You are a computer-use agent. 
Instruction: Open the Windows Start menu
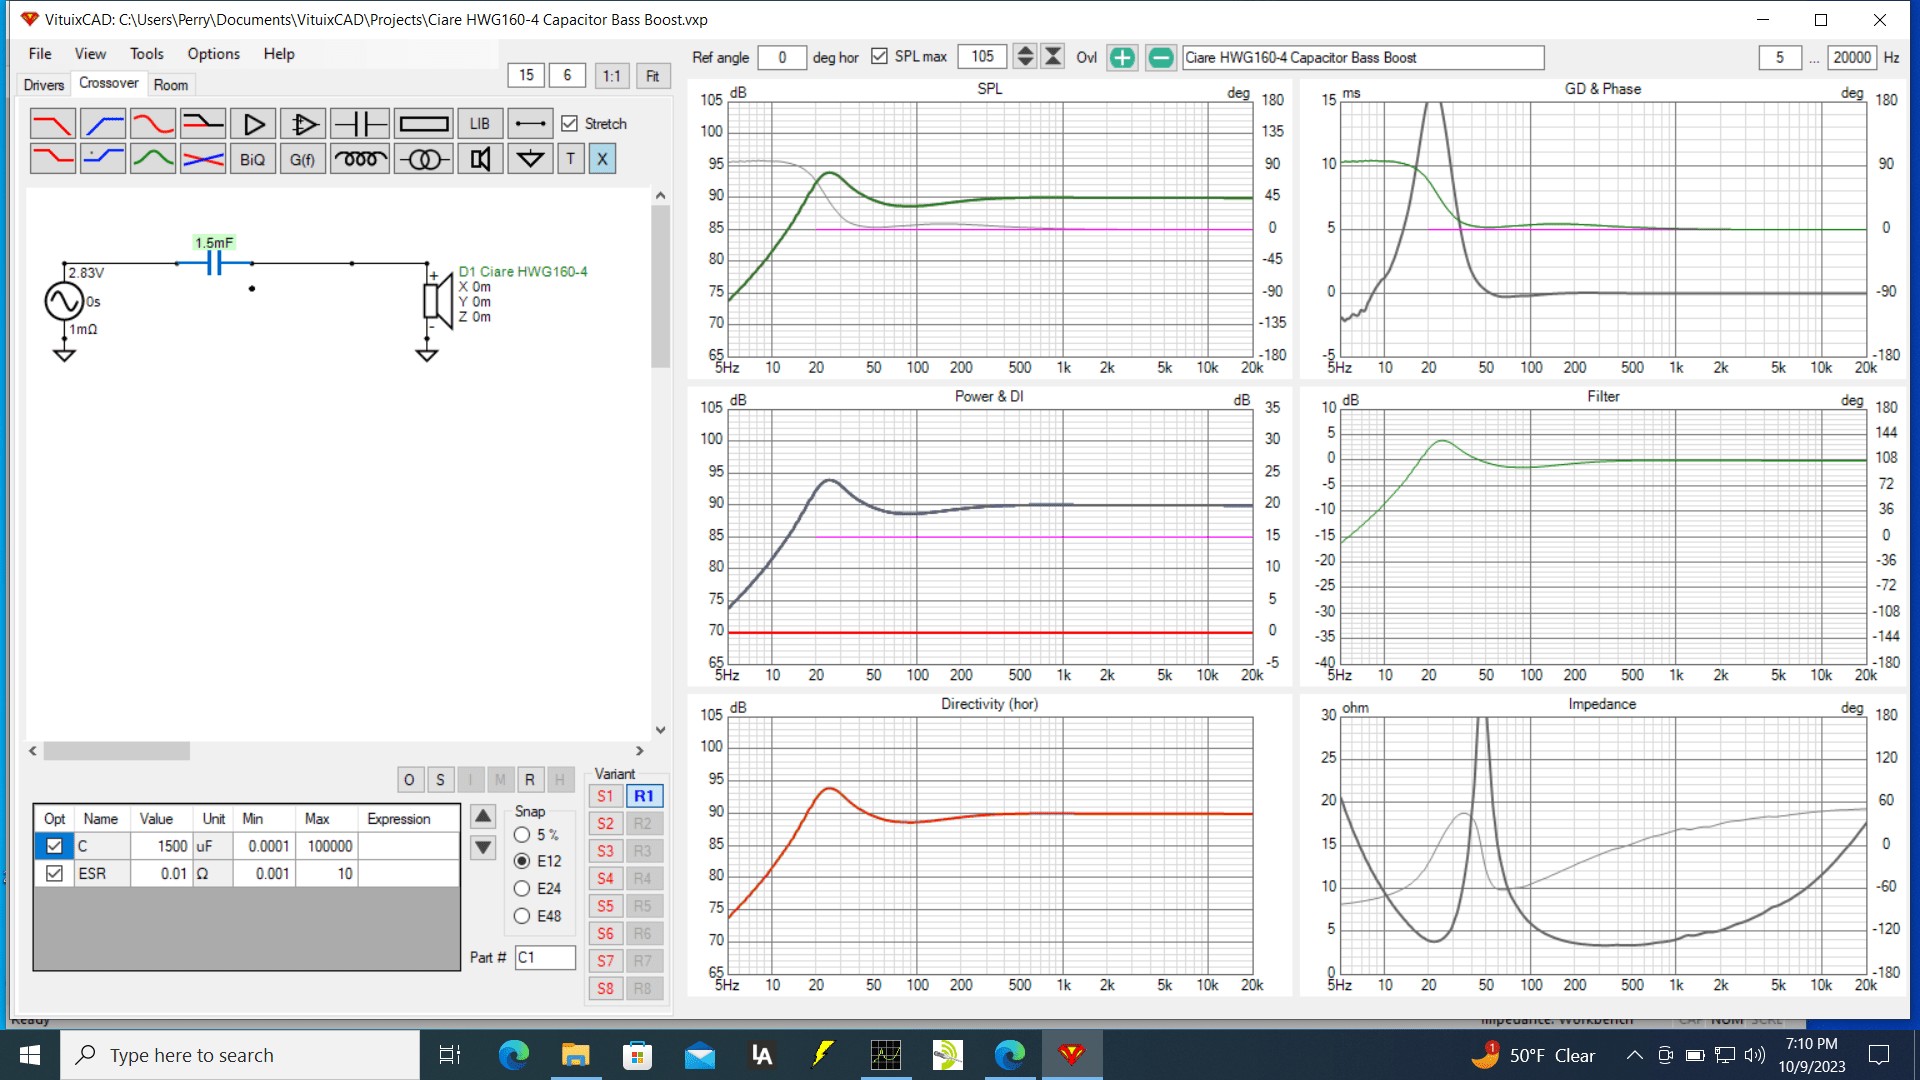(30, 1055)
